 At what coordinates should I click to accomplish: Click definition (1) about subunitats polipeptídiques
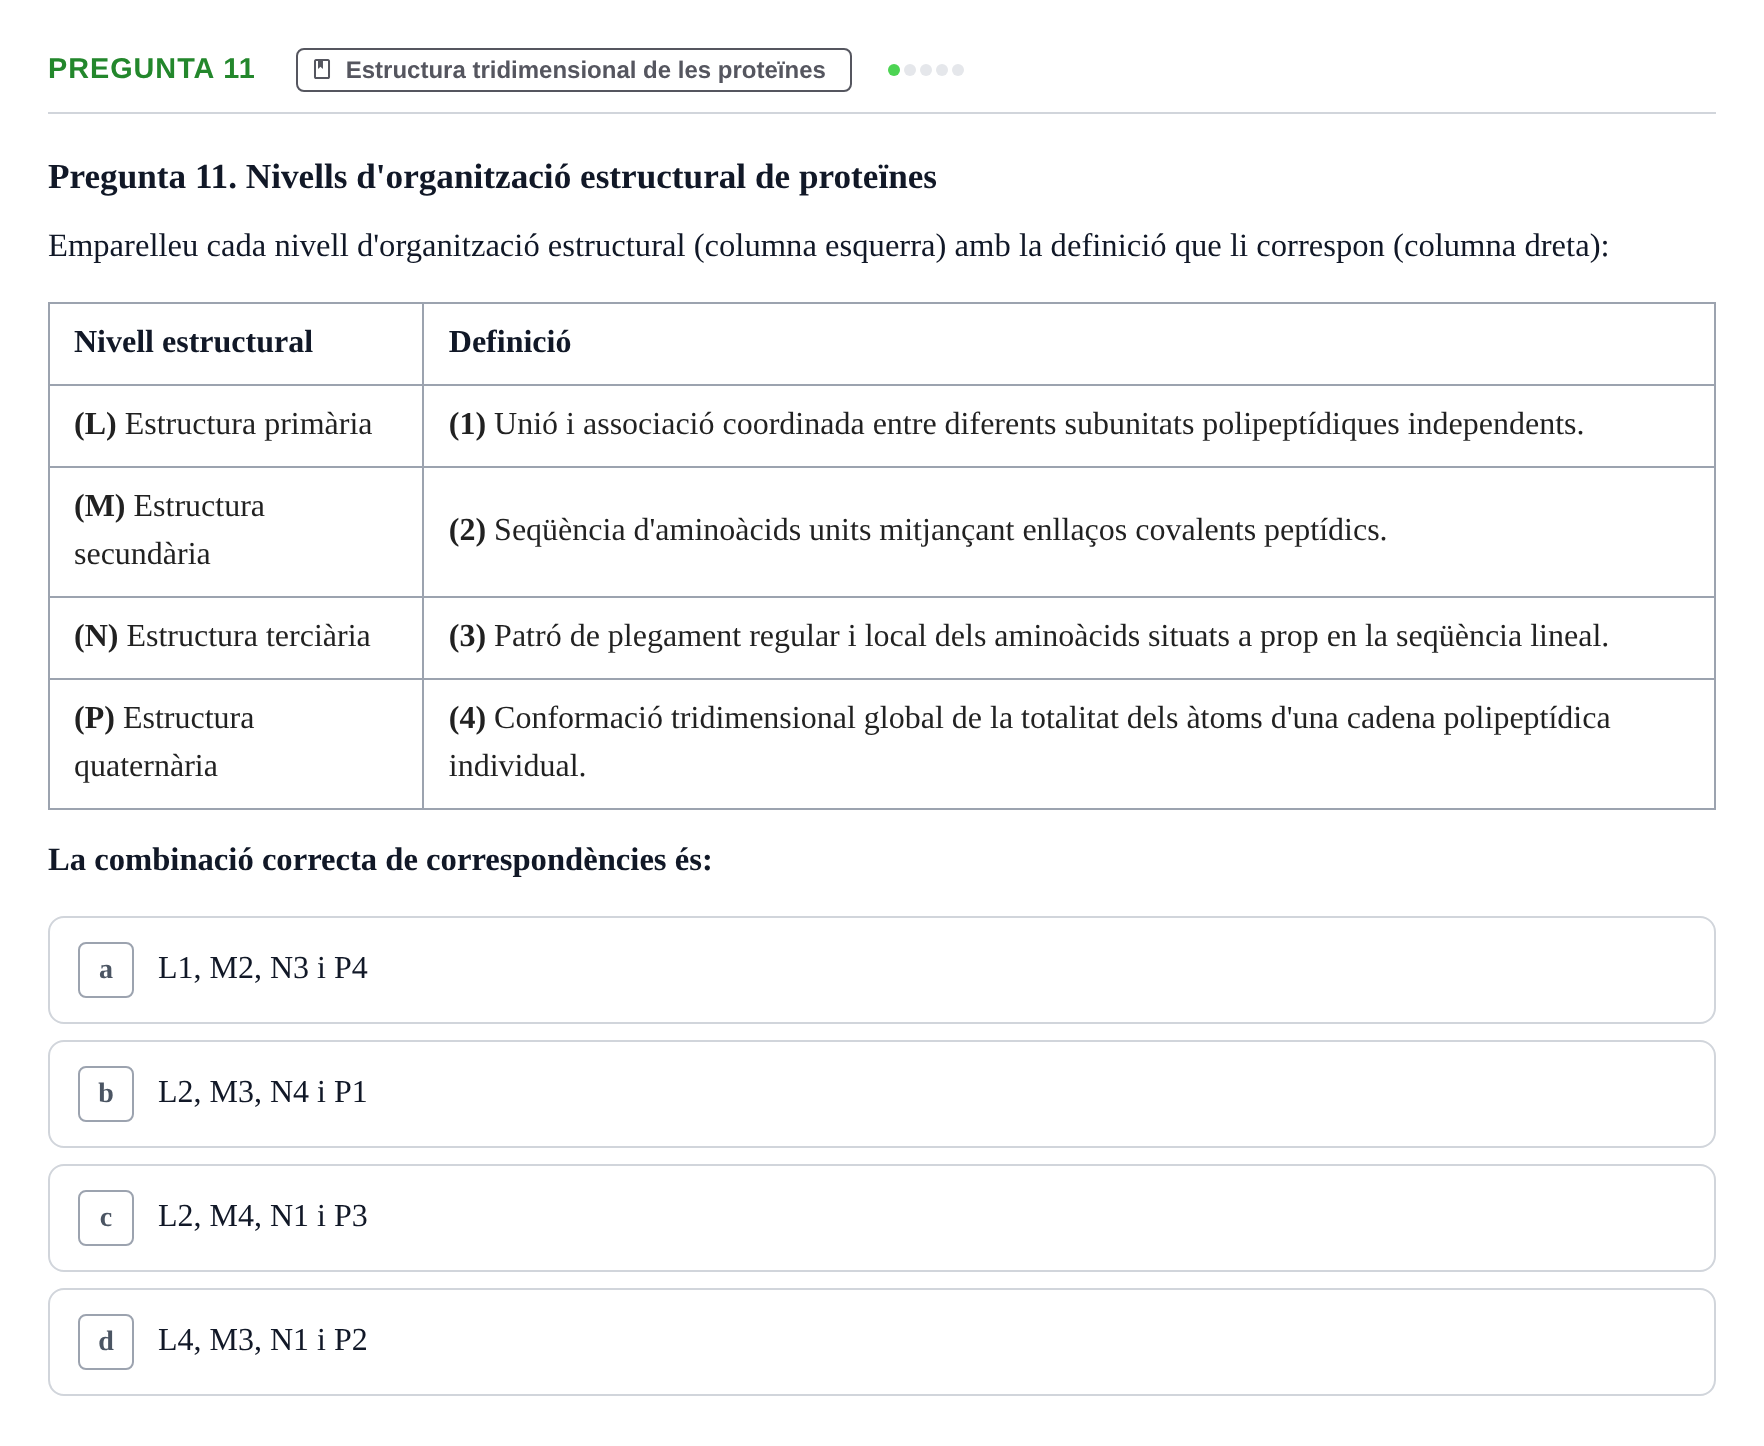point(1069,426)
